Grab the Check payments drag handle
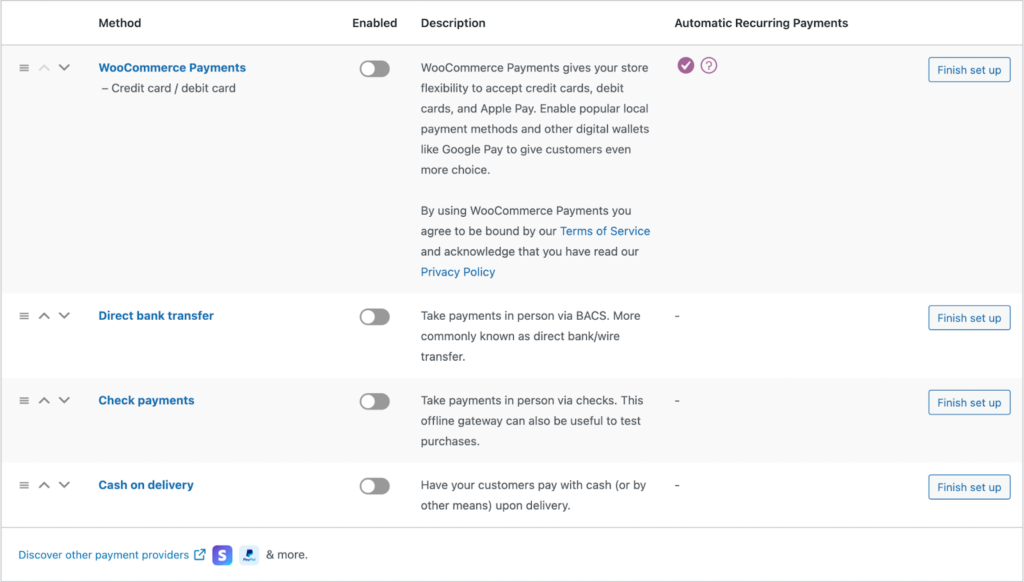1024x582 pixels. click(x=24, y=400)
